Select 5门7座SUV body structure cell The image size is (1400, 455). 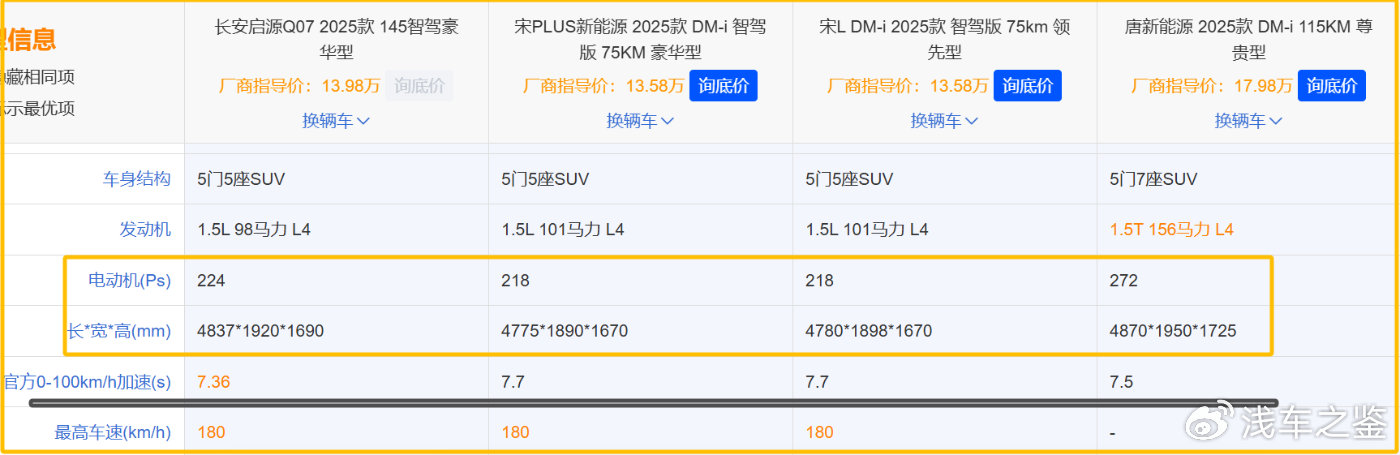(x=1153, y=180)
